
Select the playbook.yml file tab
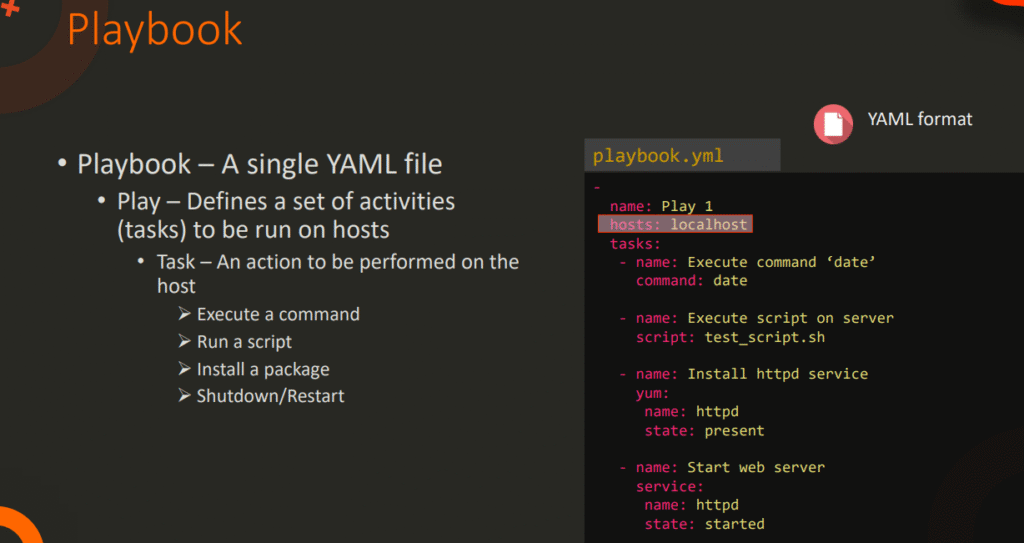tap(658, 156)
